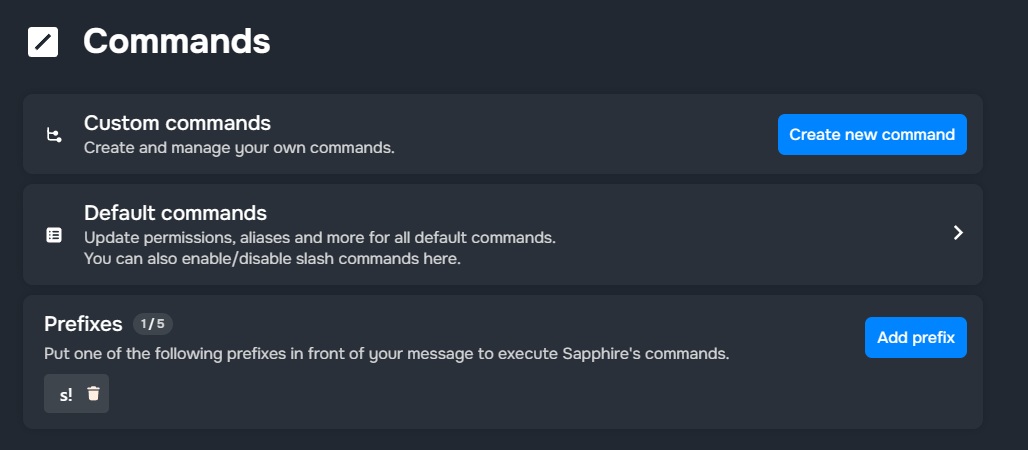Expand Default commands with the right chevron

pos(958,233)
